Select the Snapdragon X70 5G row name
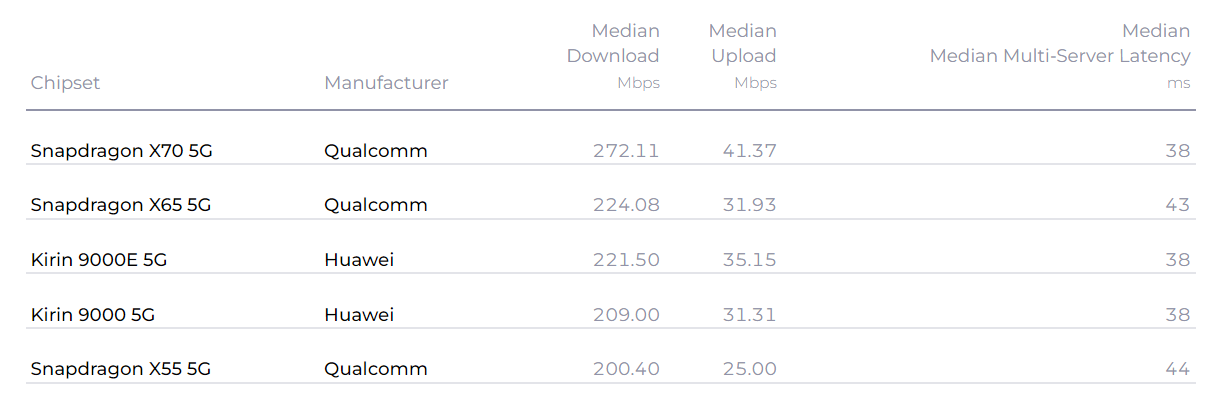The width and height of the screenshot is (1210, 410). tap(122, 151)
